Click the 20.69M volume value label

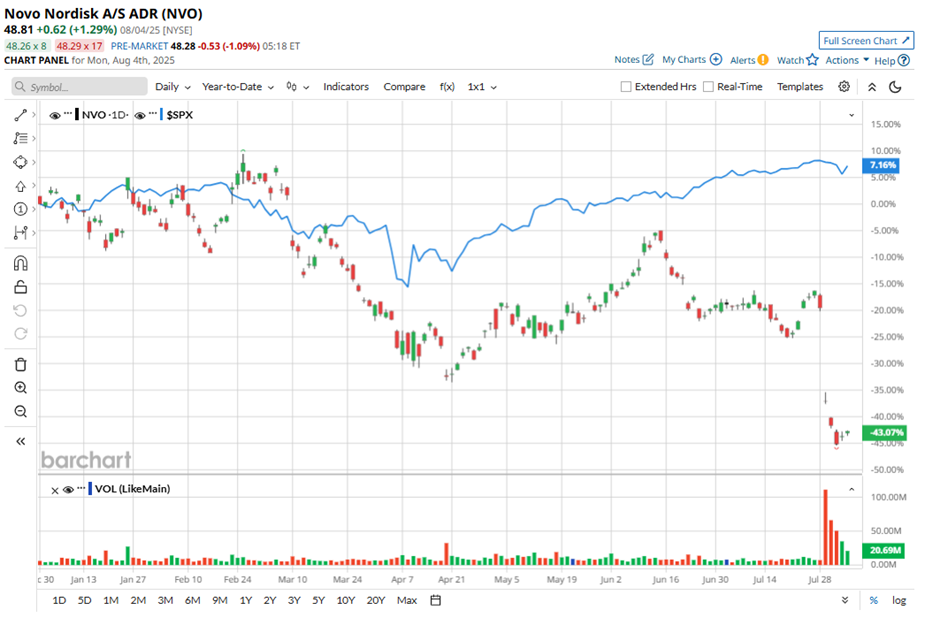click(883, 550)
